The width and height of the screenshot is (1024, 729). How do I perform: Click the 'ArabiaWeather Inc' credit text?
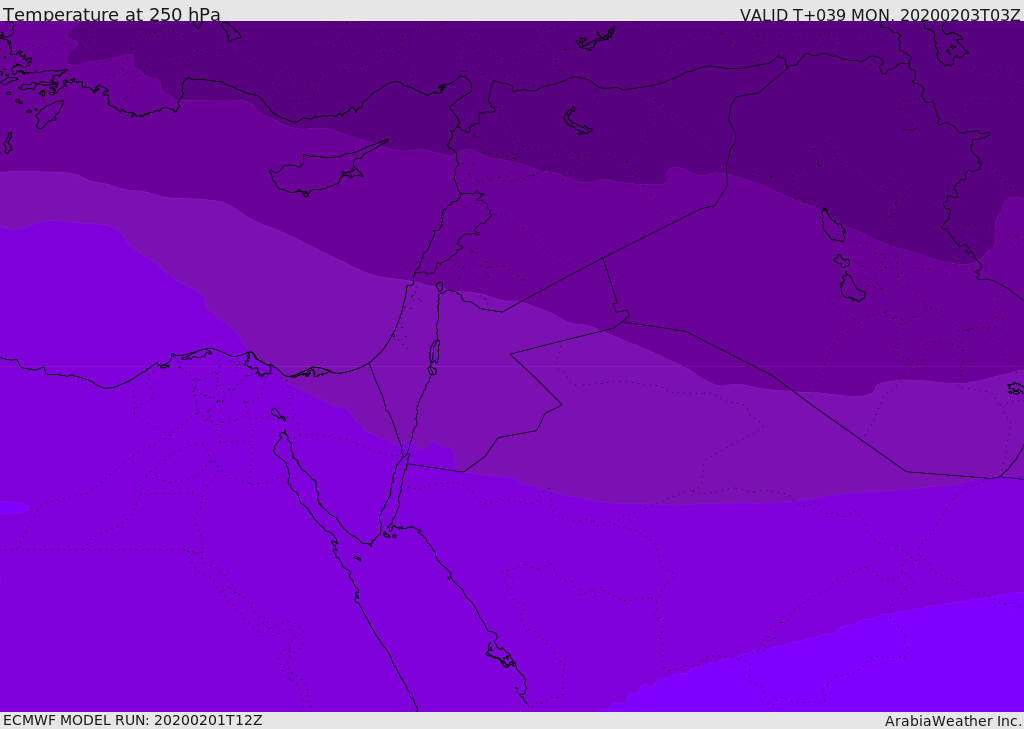(x=952, y=721)
